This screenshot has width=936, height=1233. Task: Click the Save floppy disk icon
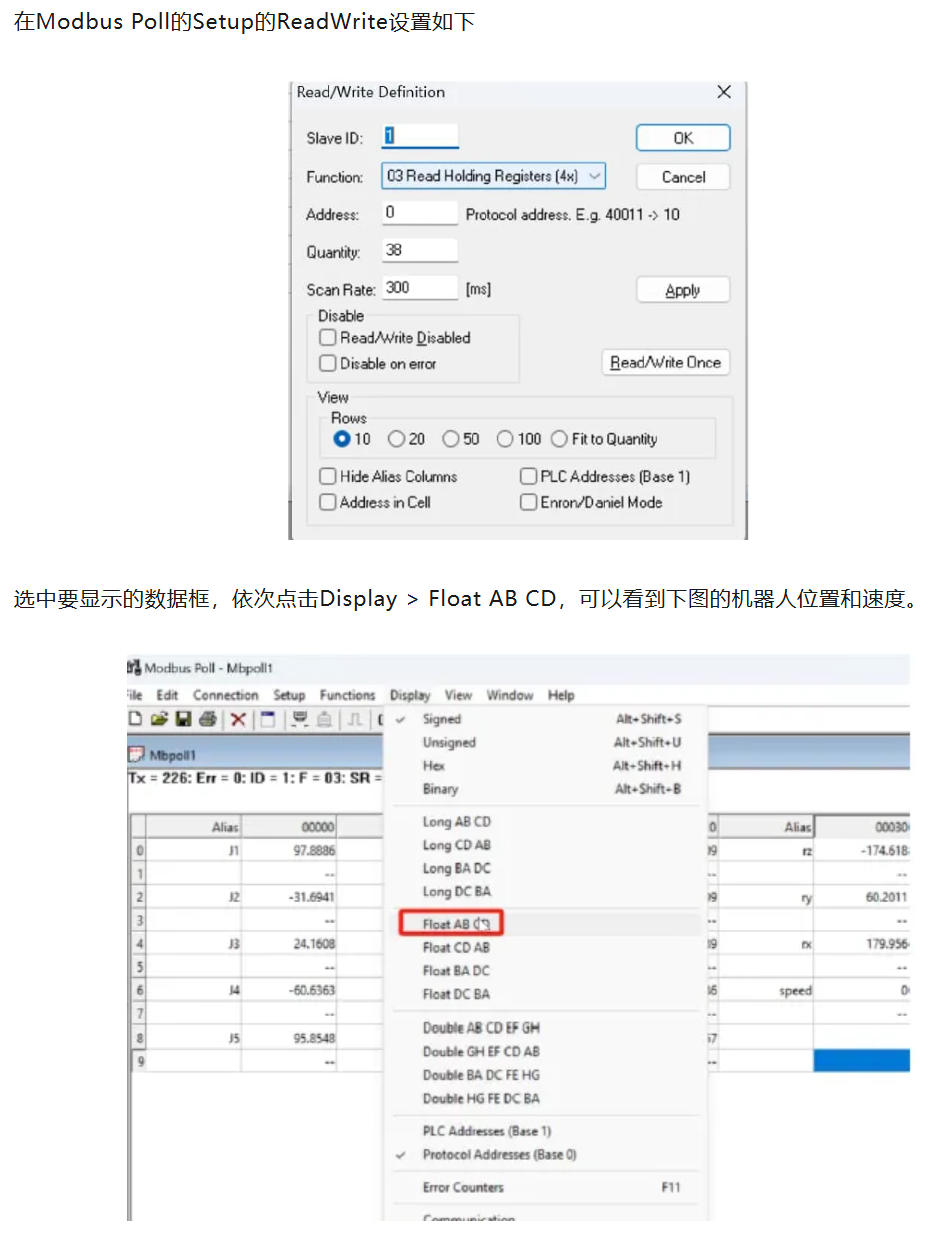183,719
